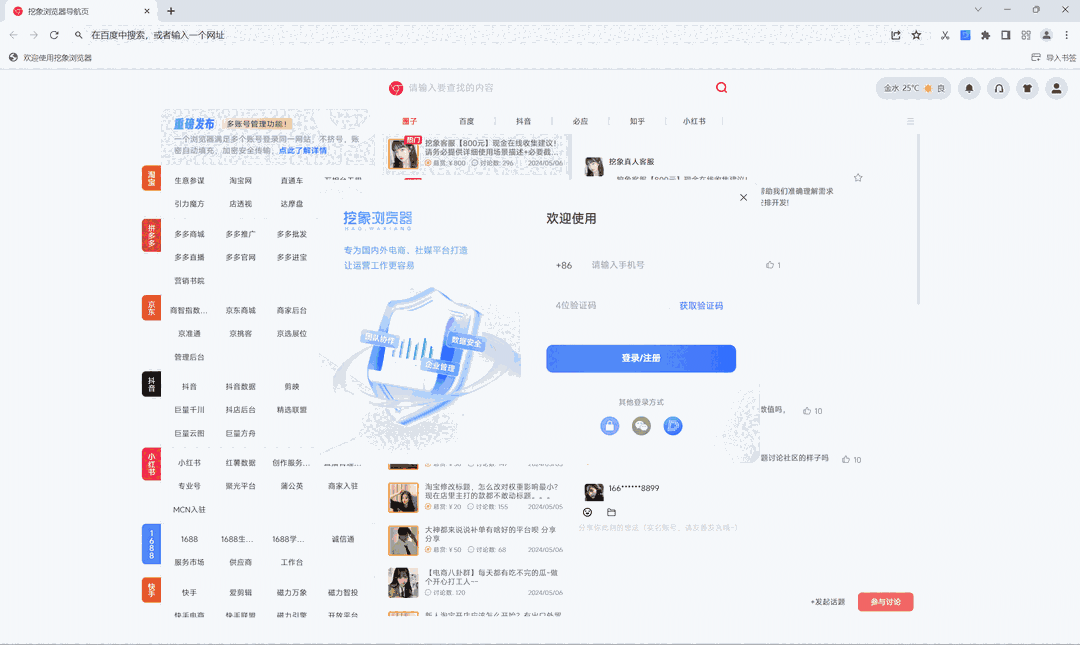Open the browser extensions puzzle icon
1080x645 pixels.
[x=983, y=34]
